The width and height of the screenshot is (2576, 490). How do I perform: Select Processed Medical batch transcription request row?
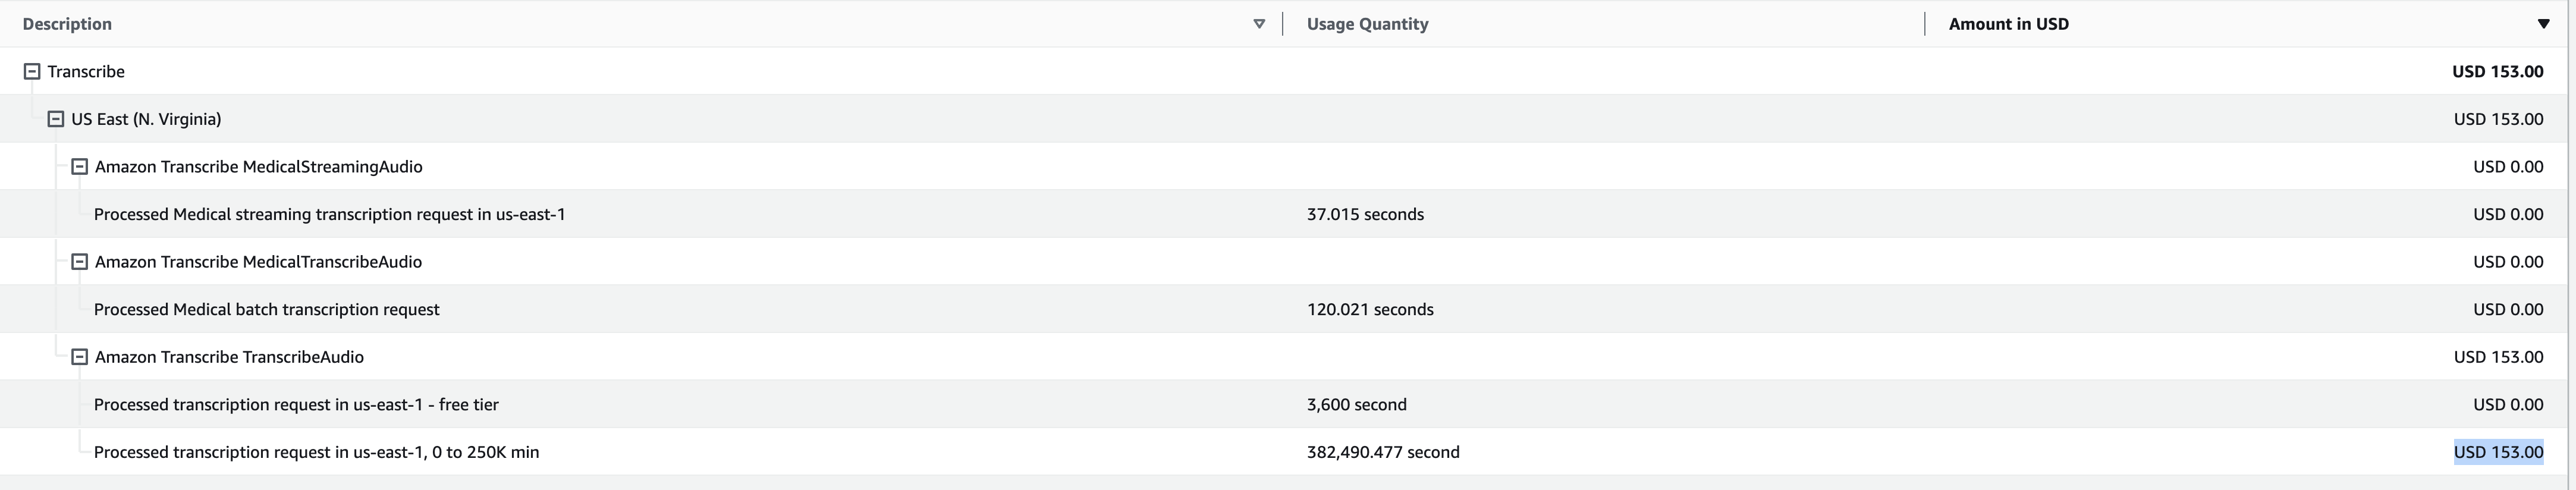(x=1283, y=309)
